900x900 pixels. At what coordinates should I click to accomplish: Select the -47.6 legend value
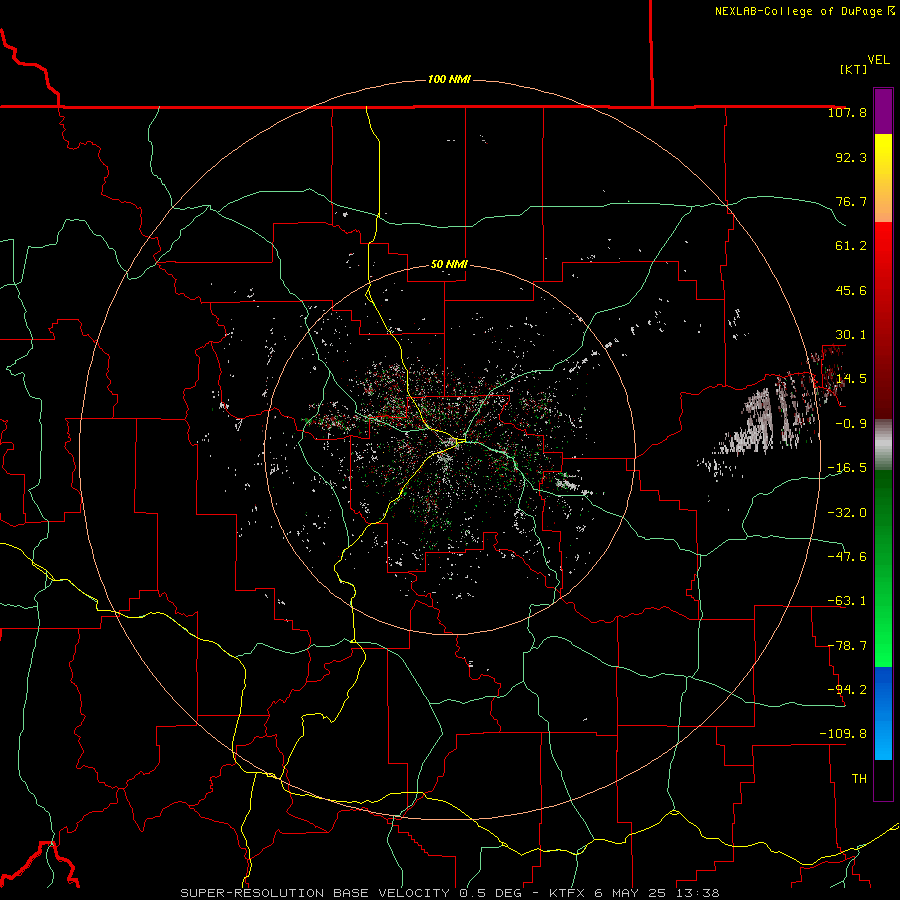point(847,556)
